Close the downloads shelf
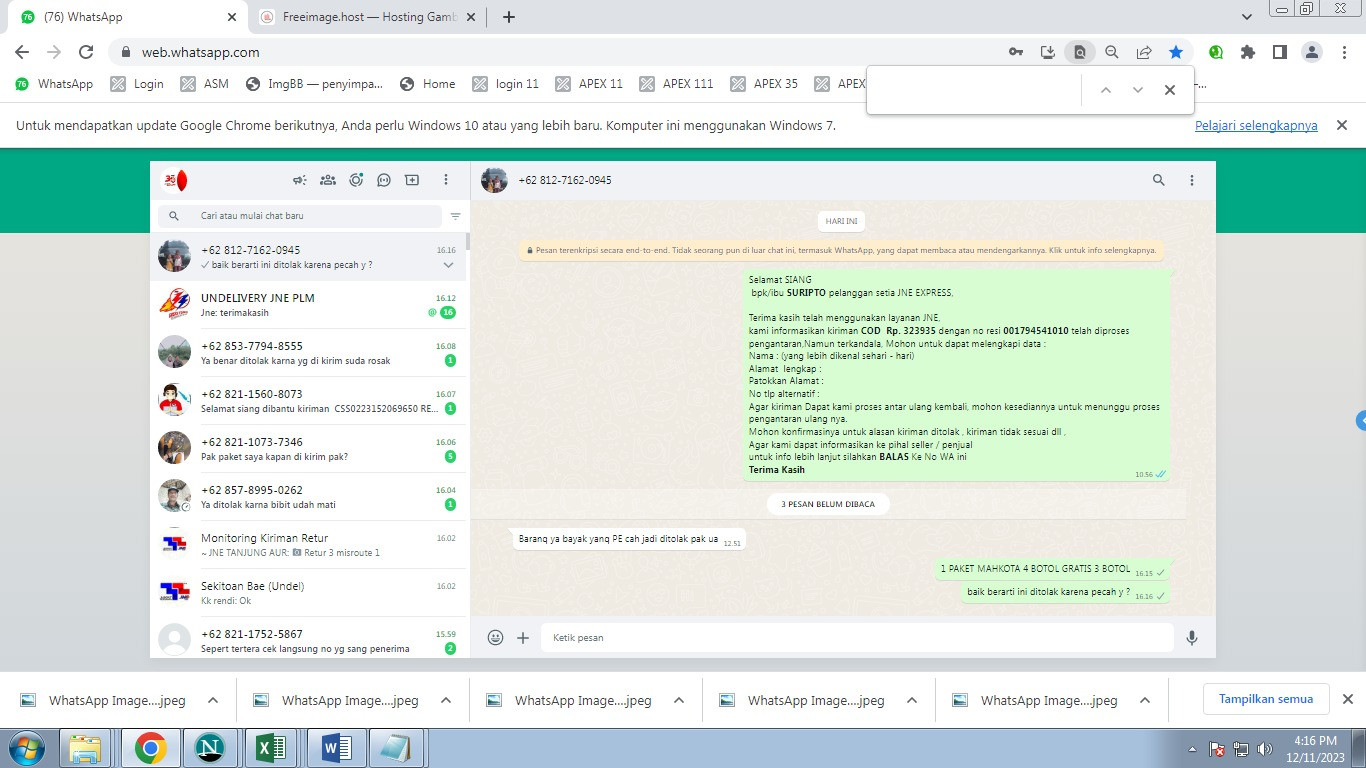The height and width of the screenshot is (768, 1366). (1347, 699)
